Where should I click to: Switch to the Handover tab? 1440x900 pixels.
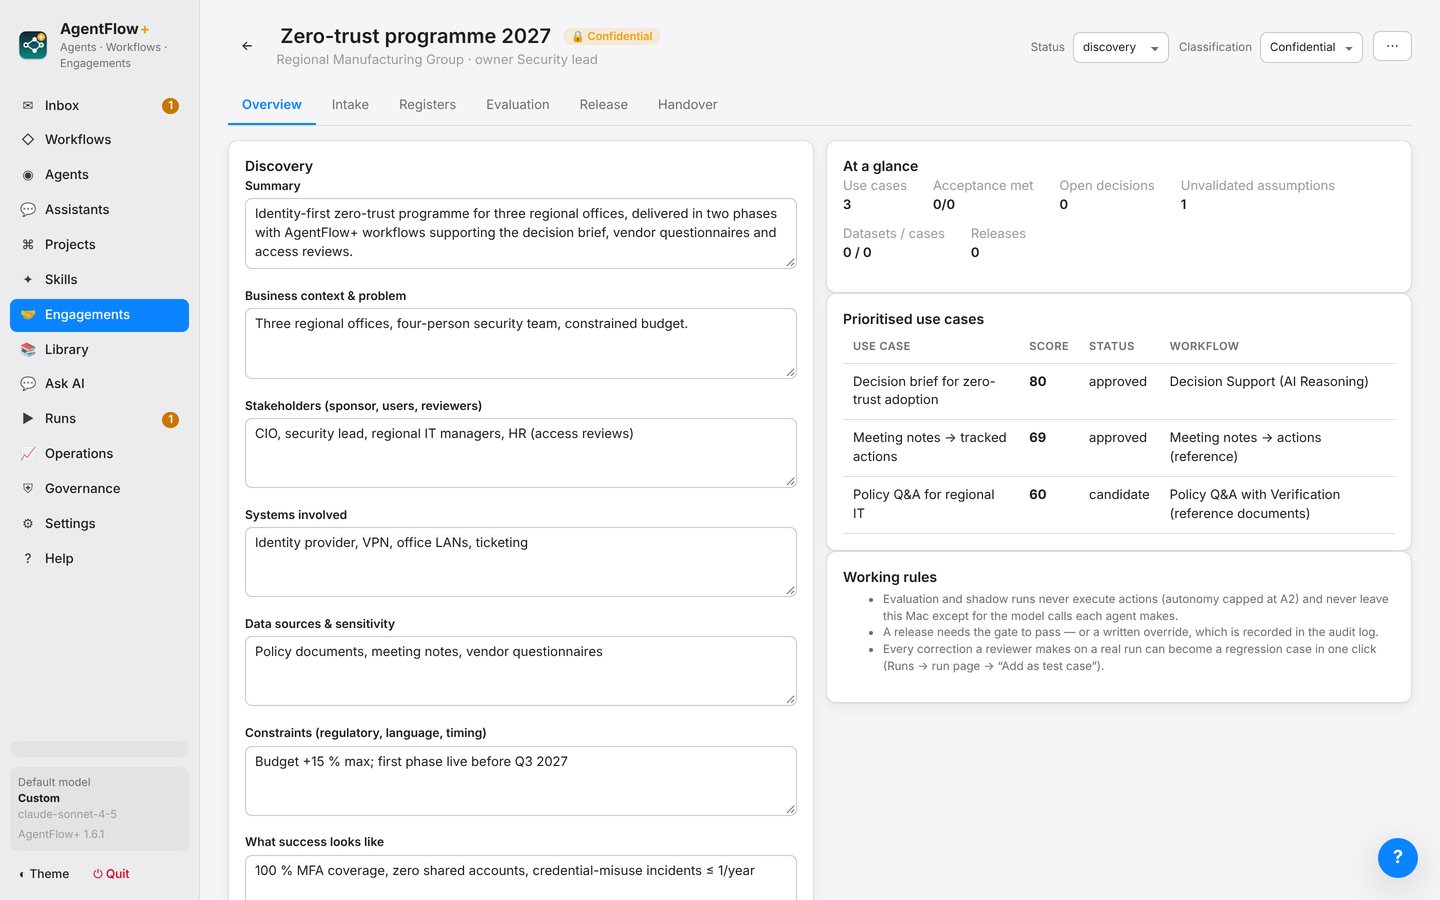pyautogui.click(x=688, y=104)
